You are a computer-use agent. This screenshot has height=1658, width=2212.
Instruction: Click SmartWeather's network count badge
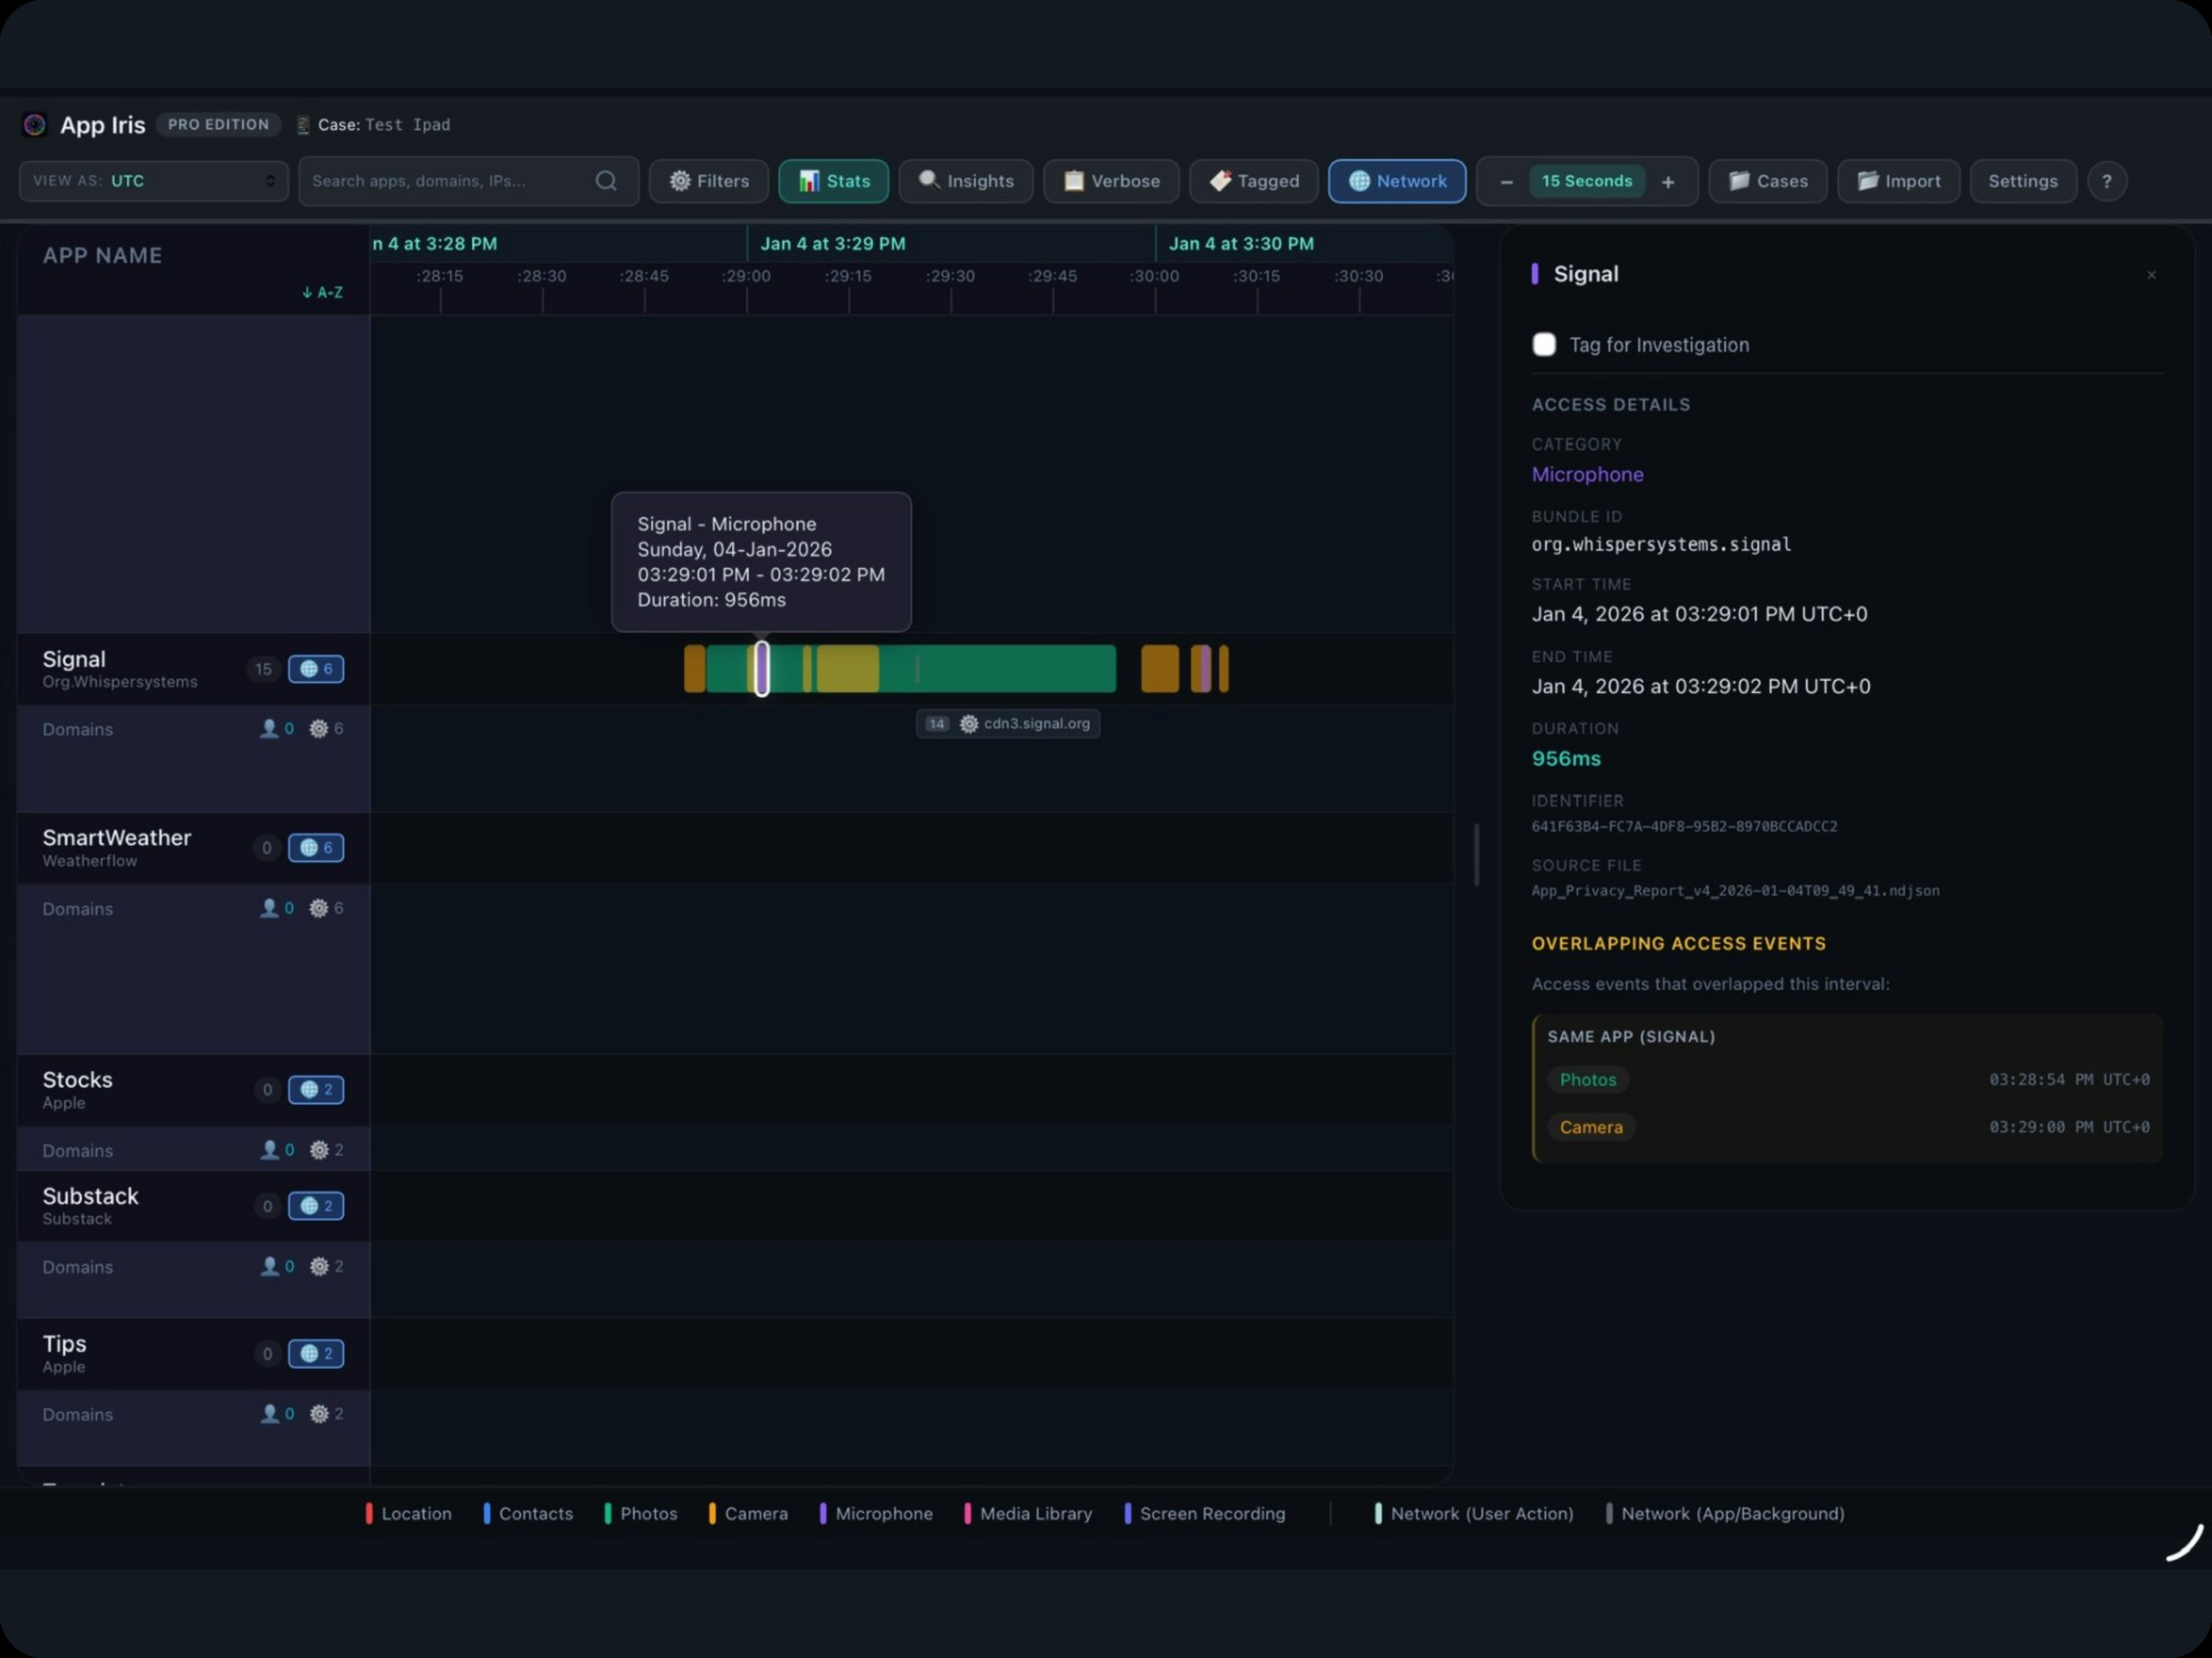tap(316, 848)
